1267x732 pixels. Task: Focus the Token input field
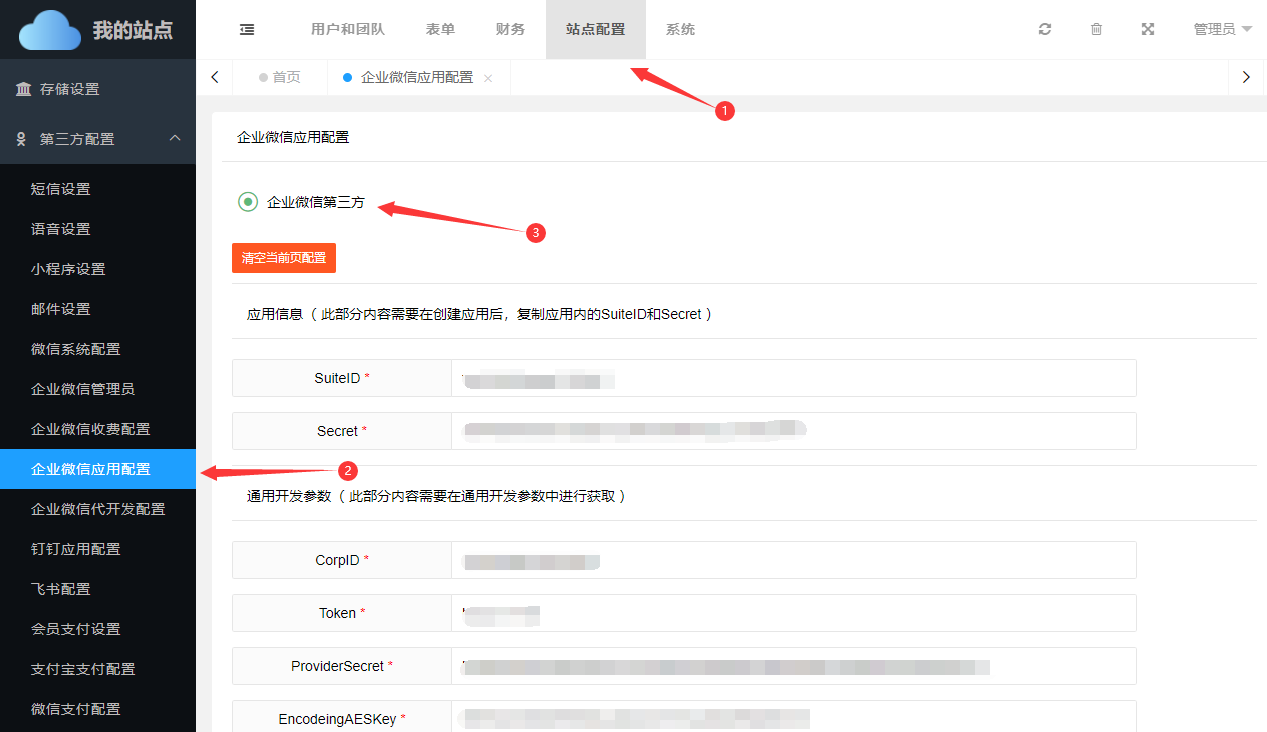(793, 613)
